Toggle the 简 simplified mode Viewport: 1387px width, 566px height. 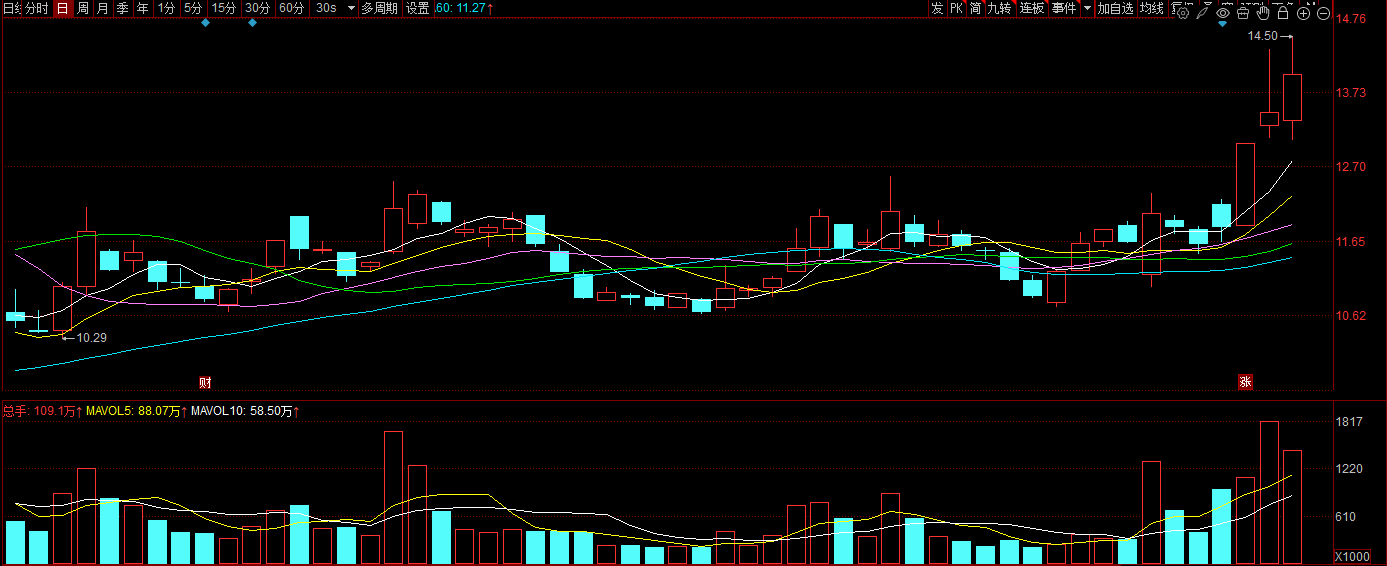[975, 8]
